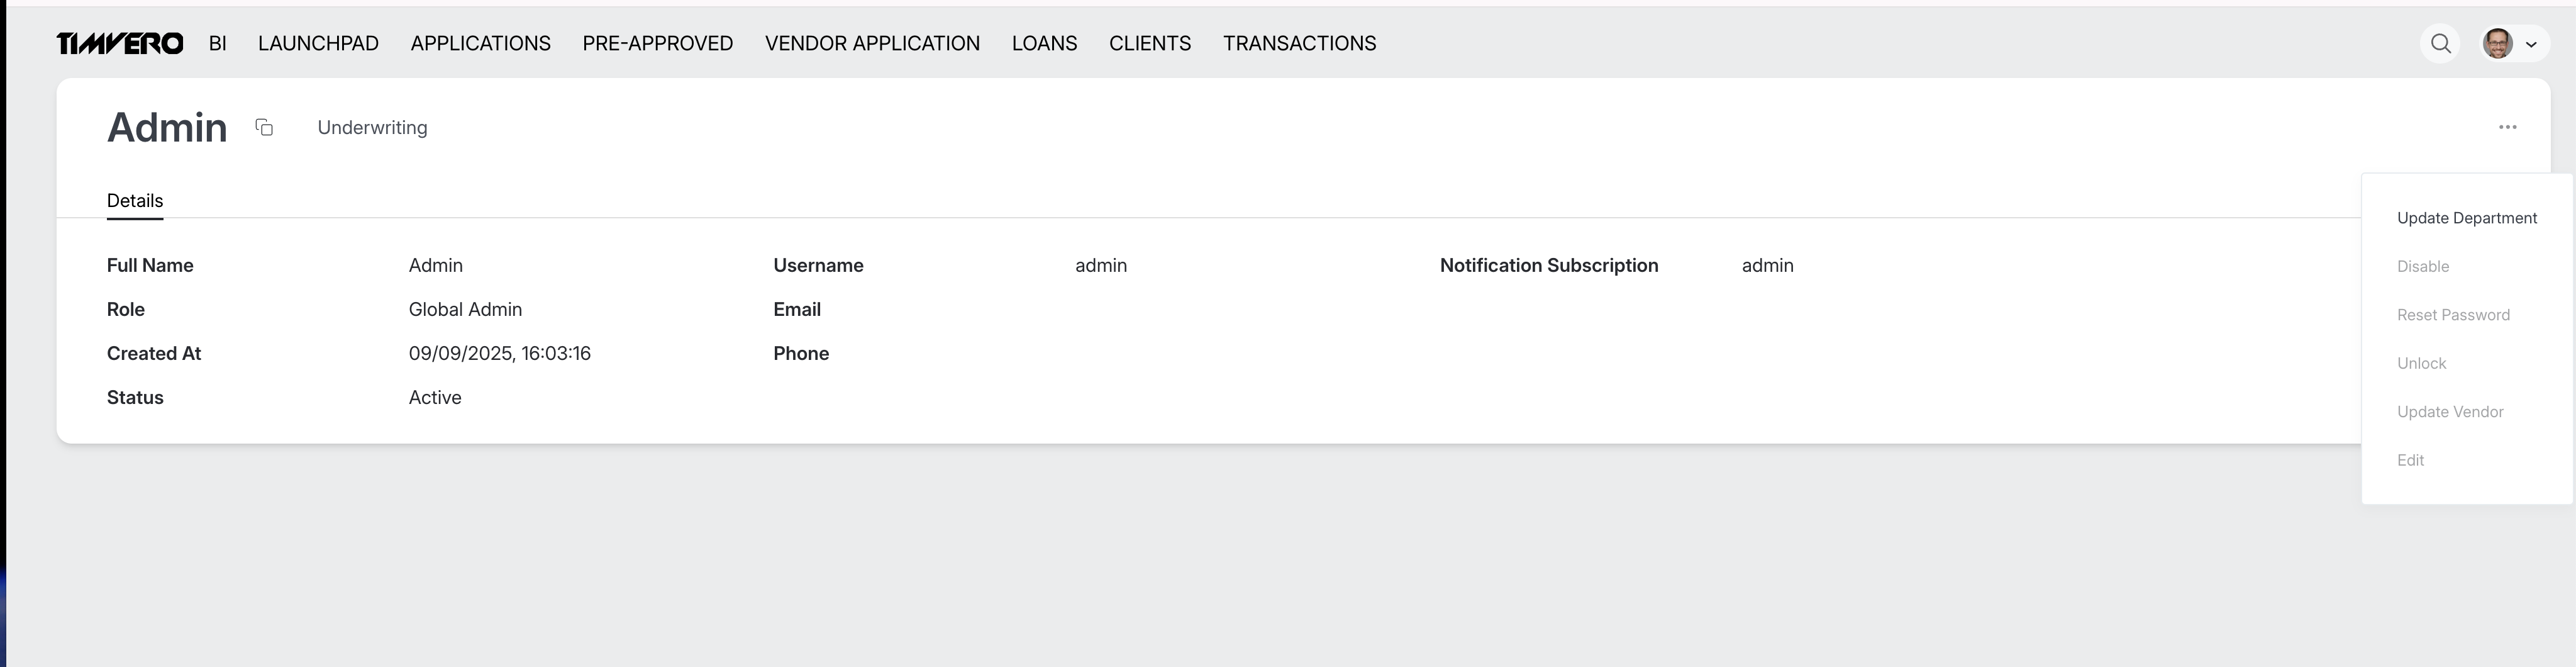Select the Details tab
Image resolution: width=2576 pixels, height=667 pixels.
click(x=135, y=200)
